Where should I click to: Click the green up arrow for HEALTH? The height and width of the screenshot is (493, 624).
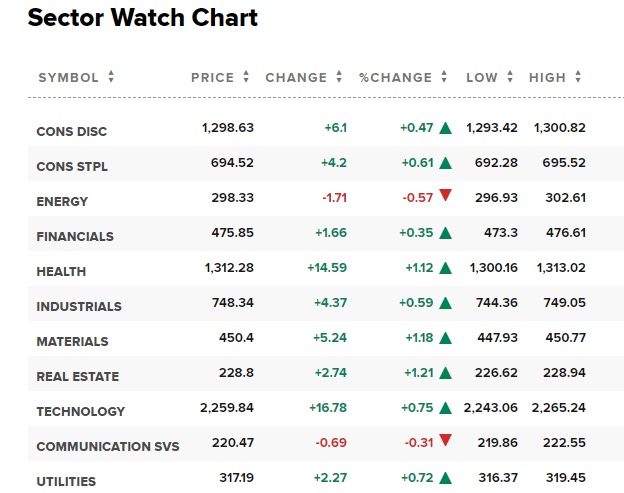[445, 270]
